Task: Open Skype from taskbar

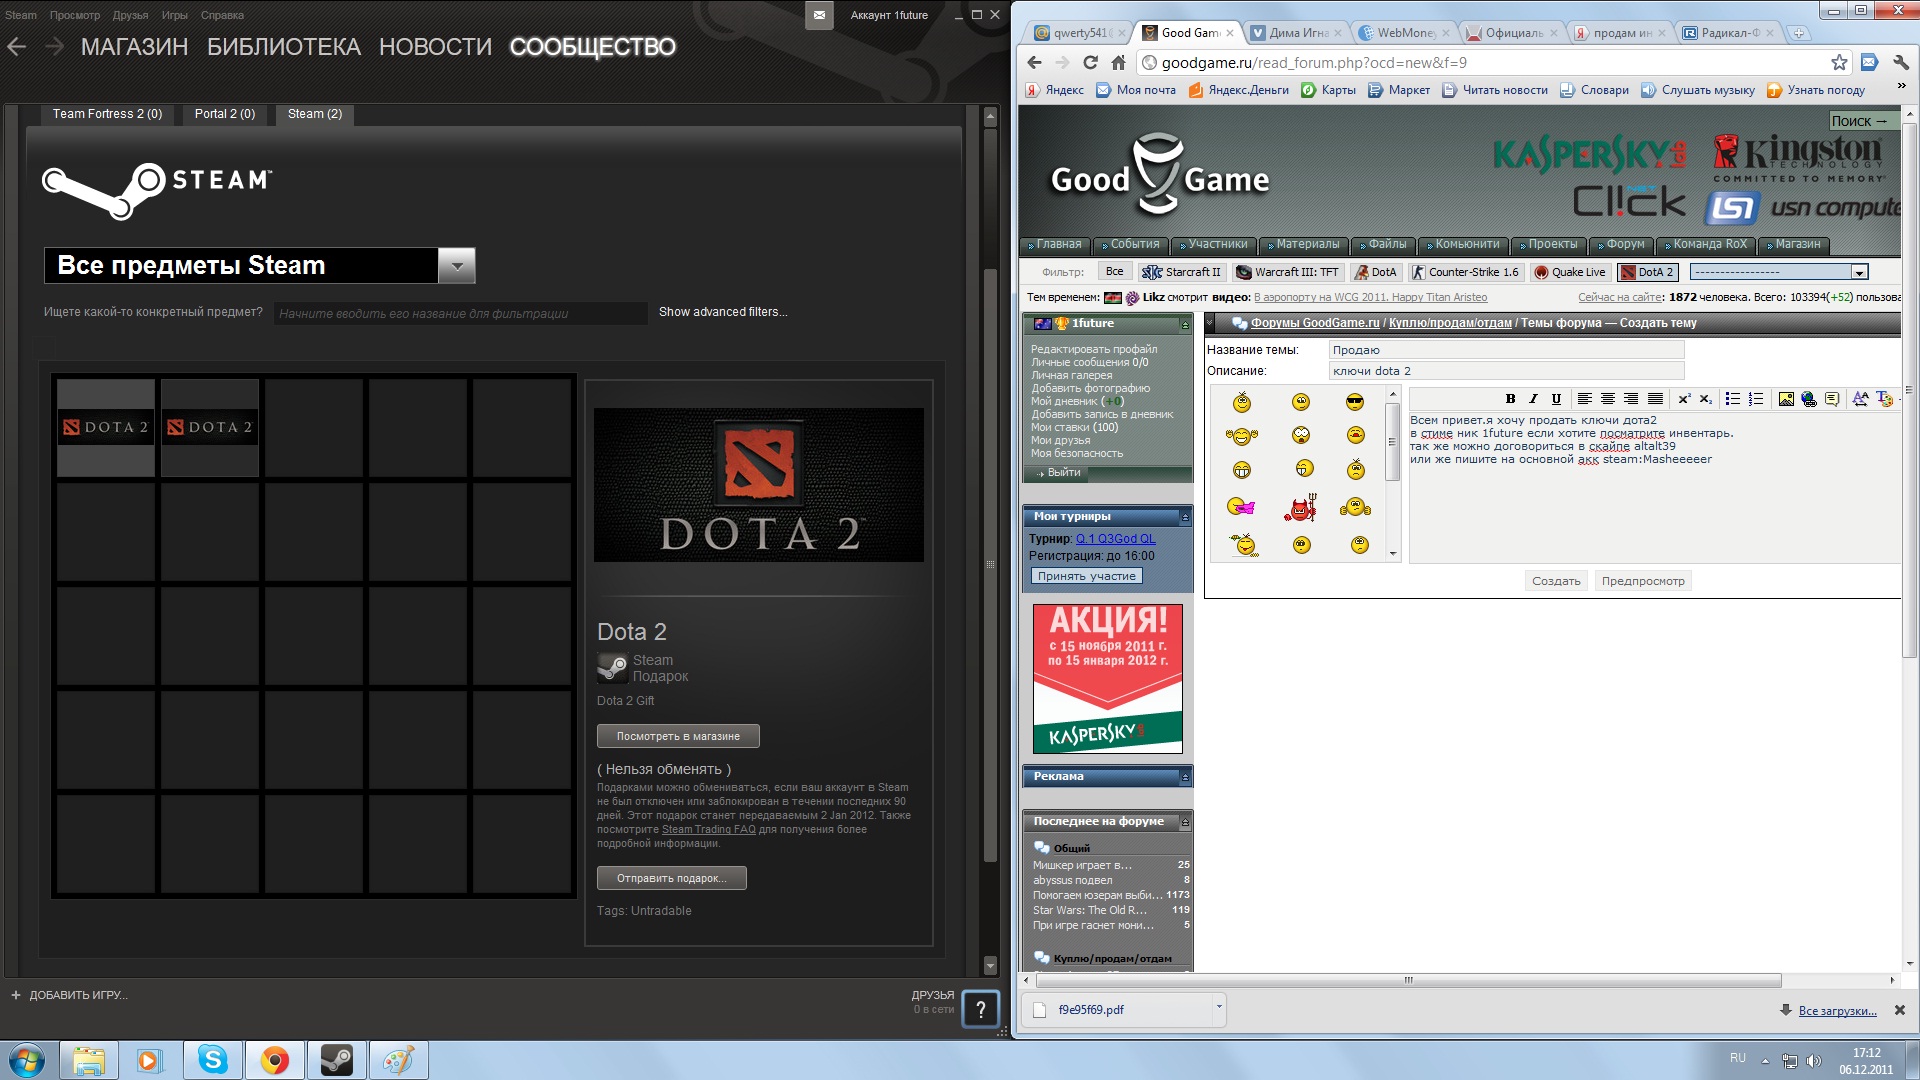Action: click(212, 1060)
